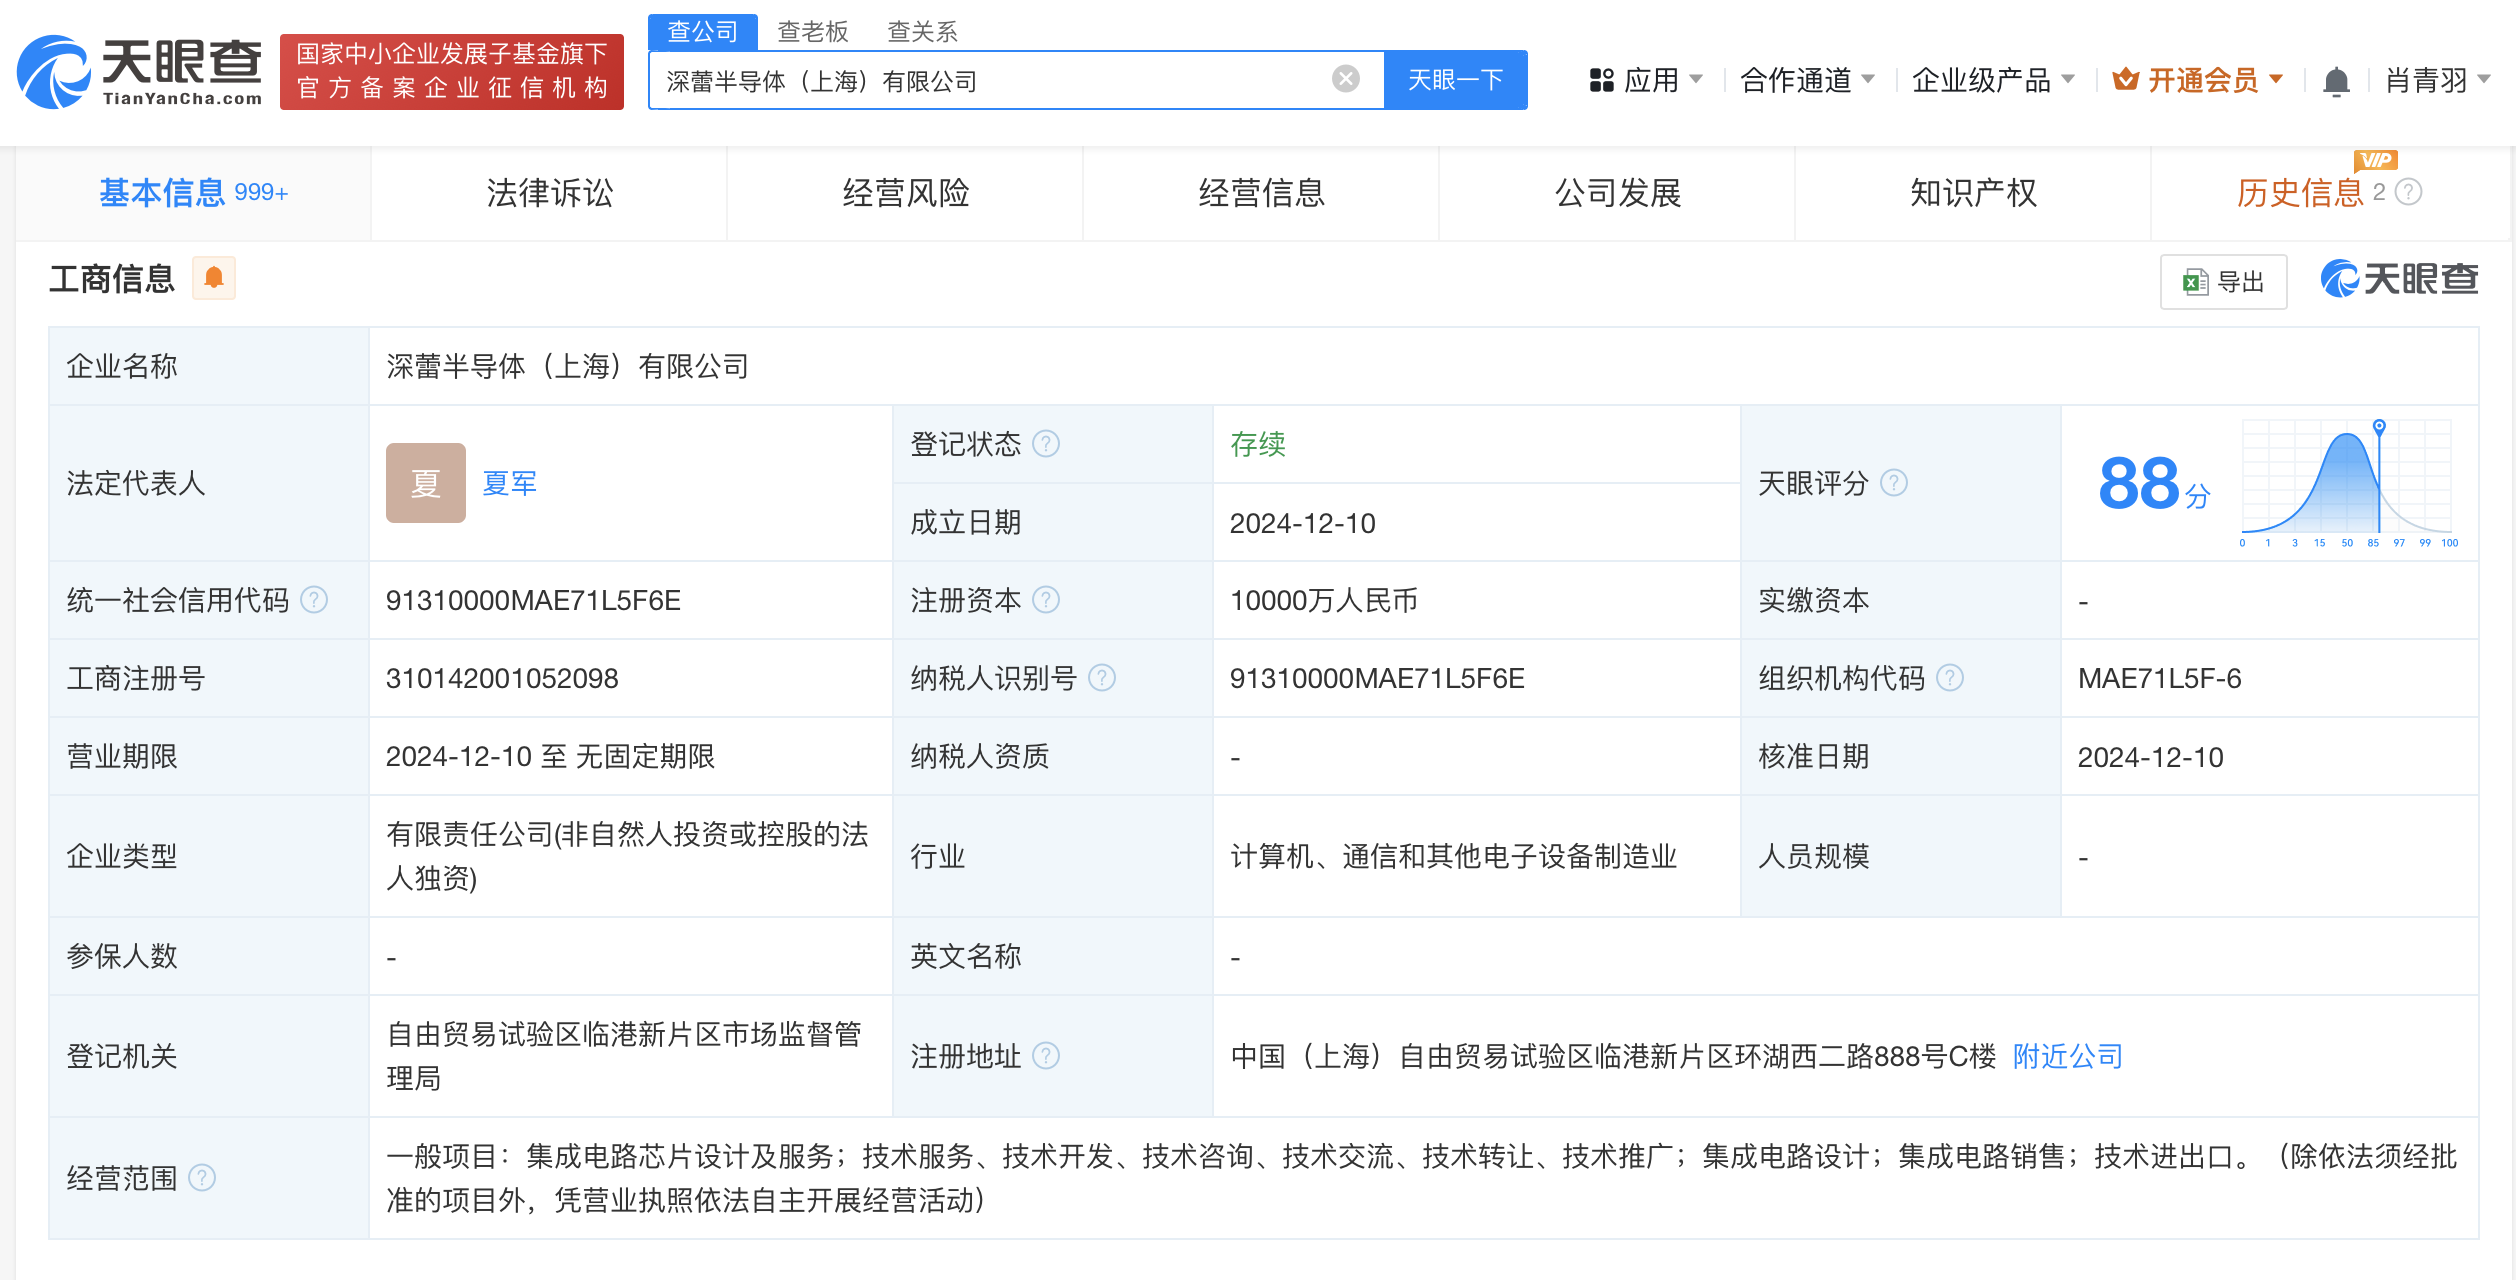
Task: Open legal representative 夏军 link
Action: (x=509, y=484)
